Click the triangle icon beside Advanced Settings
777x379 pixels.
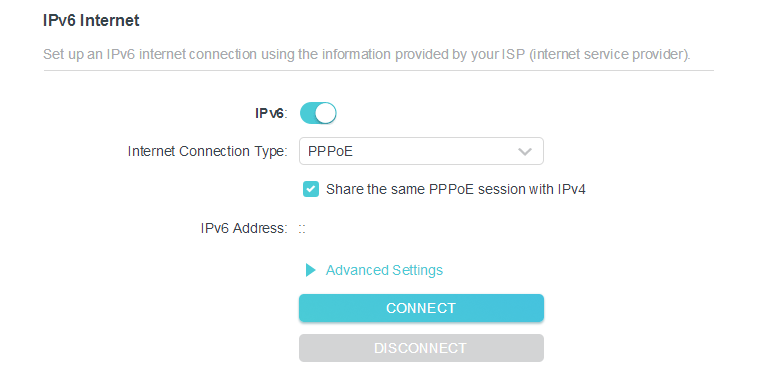[311, 270]
